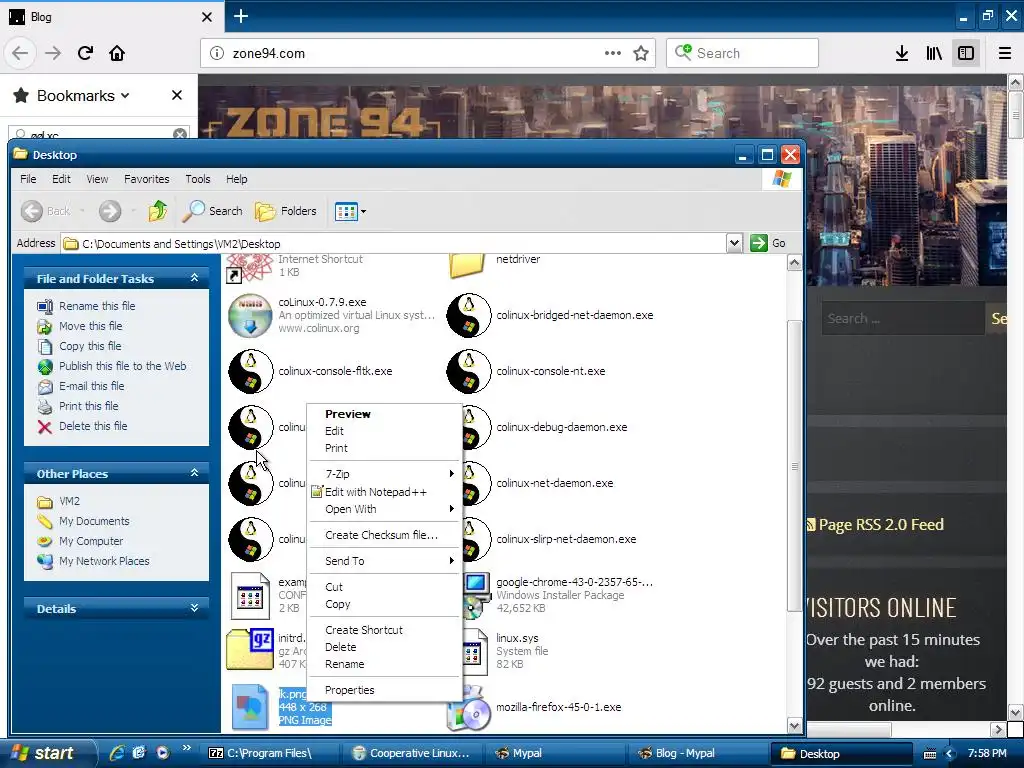This screenshot has height=768, width=1024.
Task: Bookmark this page with star icon
Action: [x=641, y=53]
